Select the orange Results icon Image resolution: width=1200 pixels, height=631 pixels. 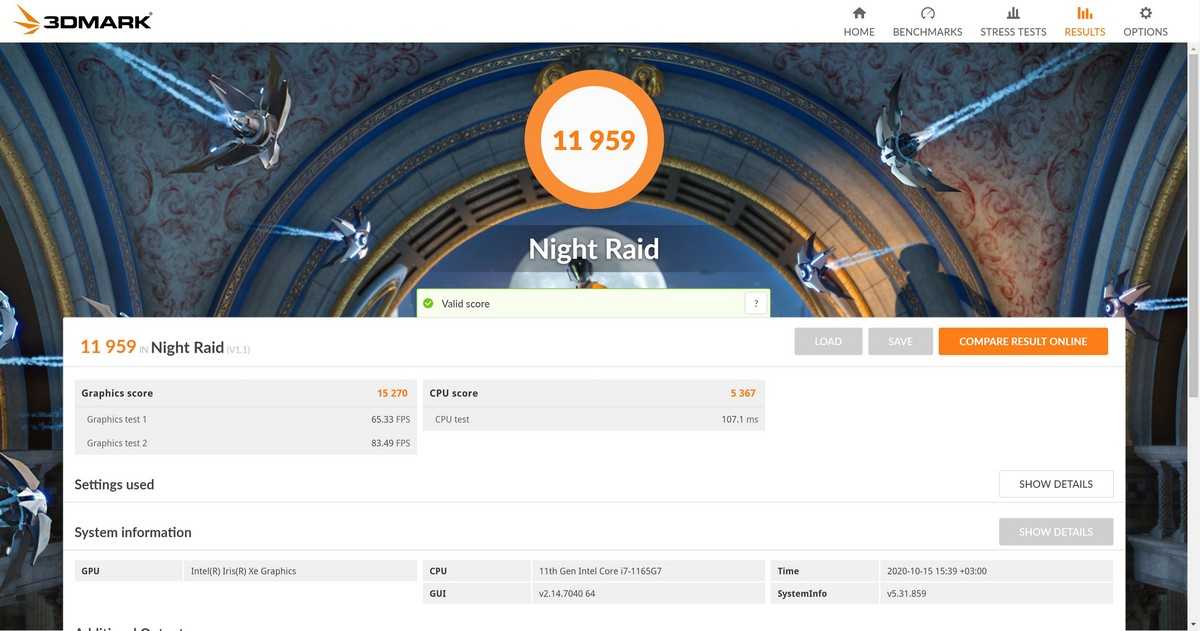click(x=1084, y=14)
